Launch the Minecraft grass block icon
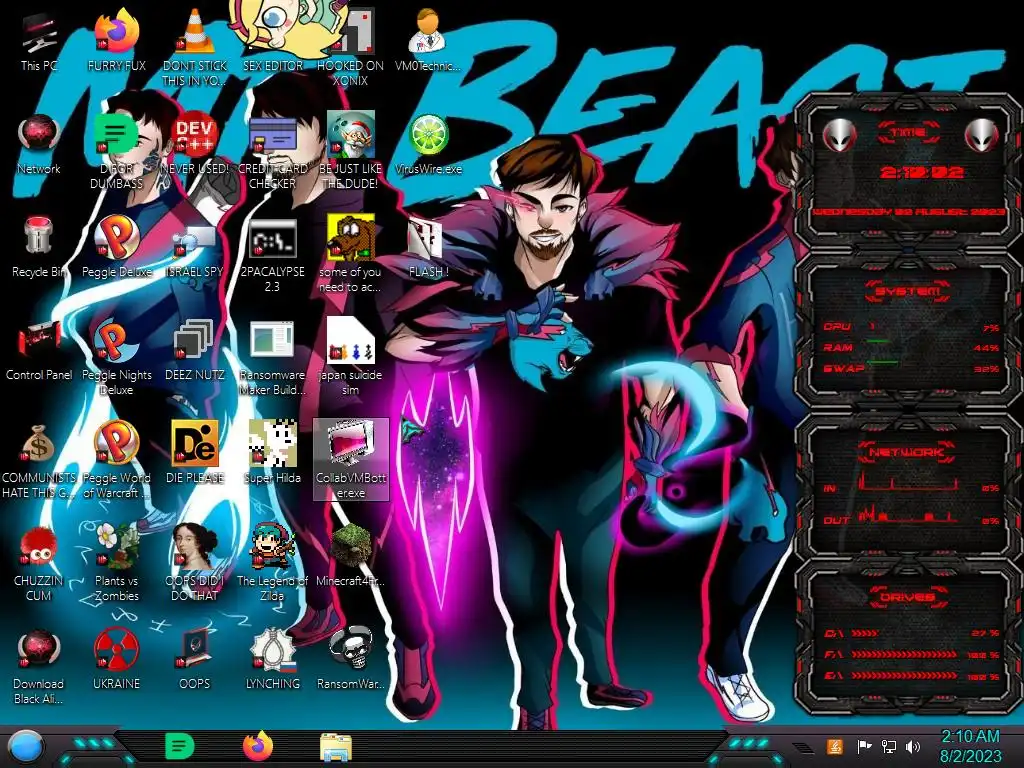Screen dimensions: 1024x768 click(351, 555)
